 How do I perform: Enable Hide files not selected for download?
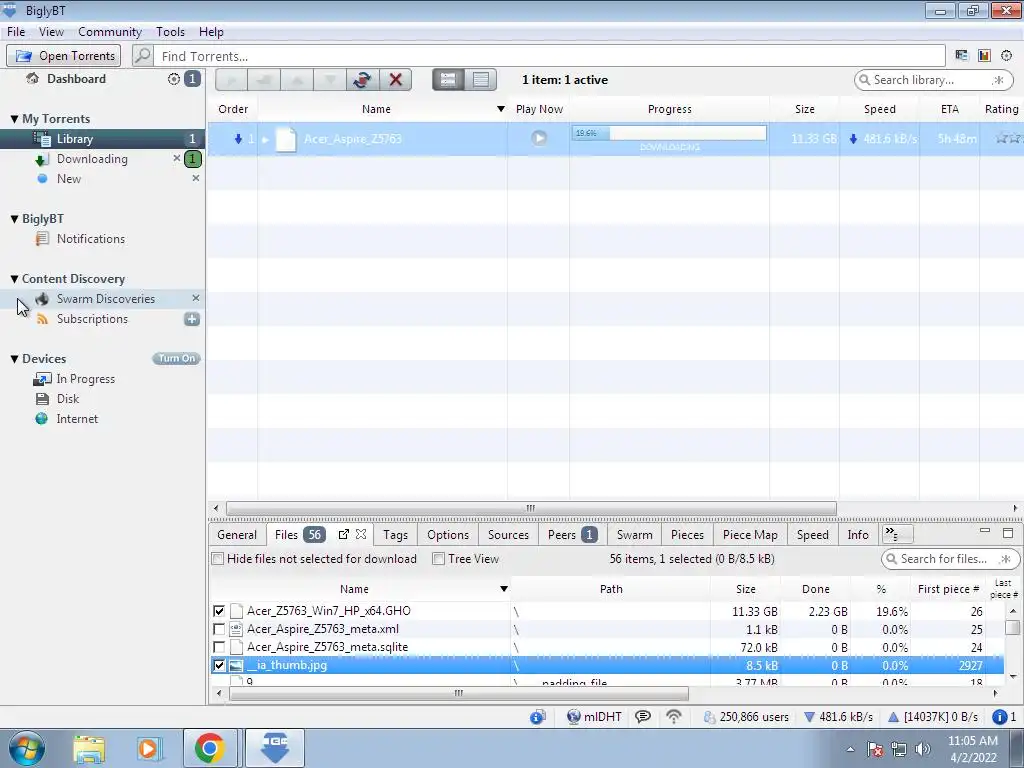[218, 559]
